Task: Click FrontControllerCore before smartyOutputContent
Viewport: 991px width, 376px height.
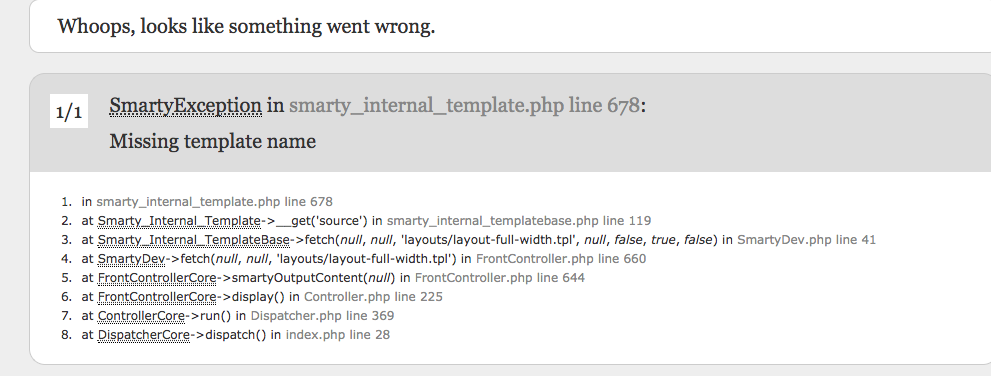Action: click(x=157, y=277)
